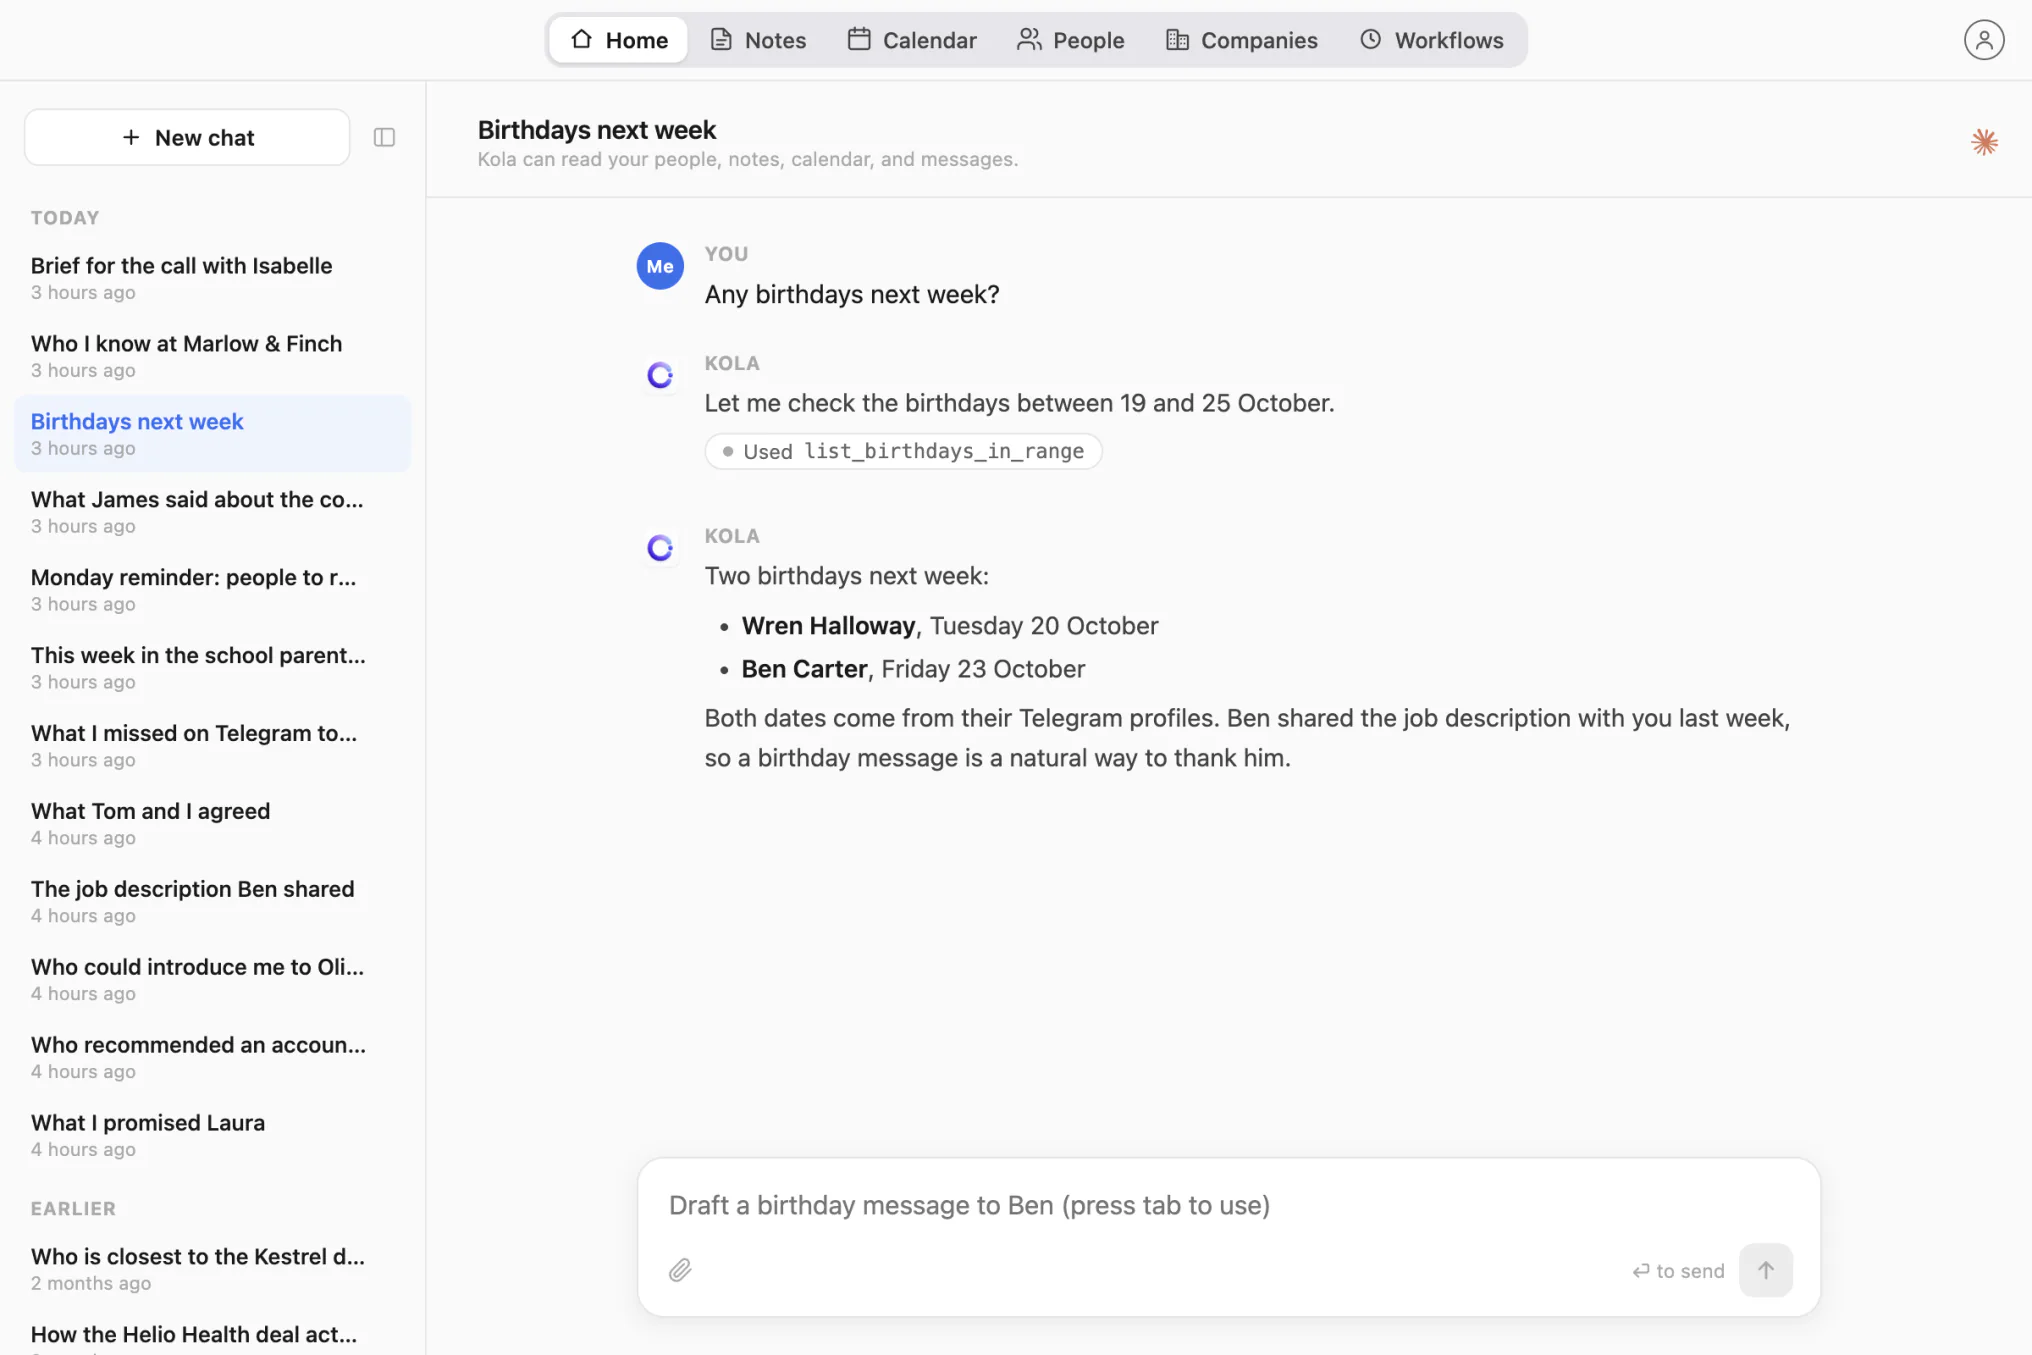Click the People icon in the navigation
The width and height of the screenshot is (2032, 1355).
pos(1029,39)
